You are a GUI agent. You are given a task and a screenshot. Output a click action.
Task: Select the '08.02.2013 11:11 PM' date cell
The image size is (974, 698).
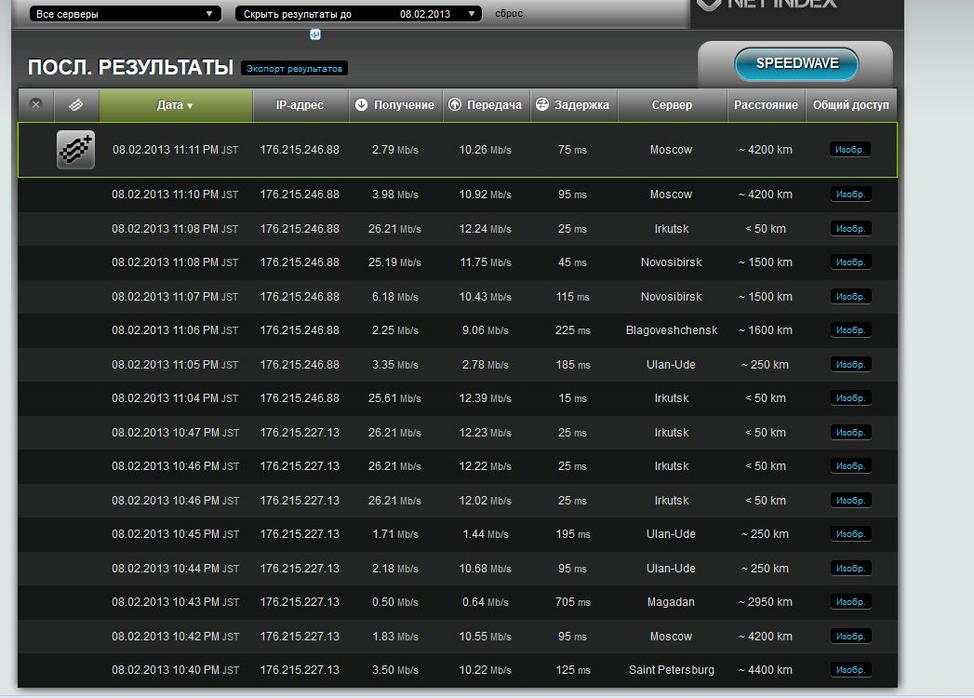point(175,150)
